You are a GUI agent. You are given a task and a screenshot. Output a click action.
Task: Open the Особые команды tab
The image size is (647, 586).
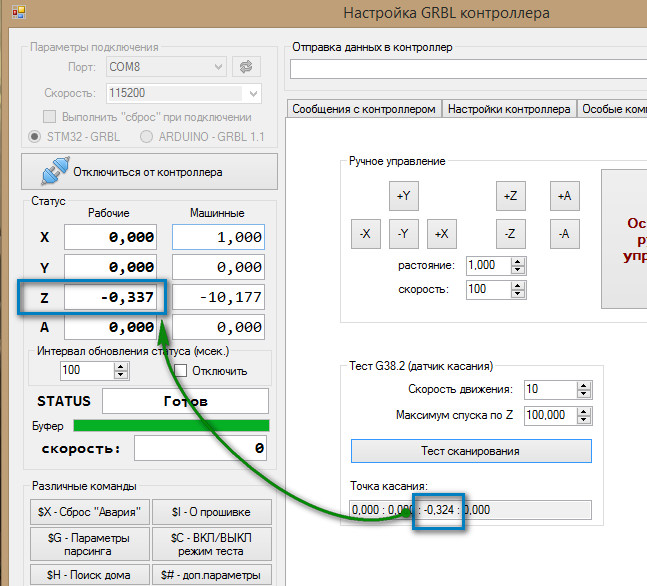612,109
